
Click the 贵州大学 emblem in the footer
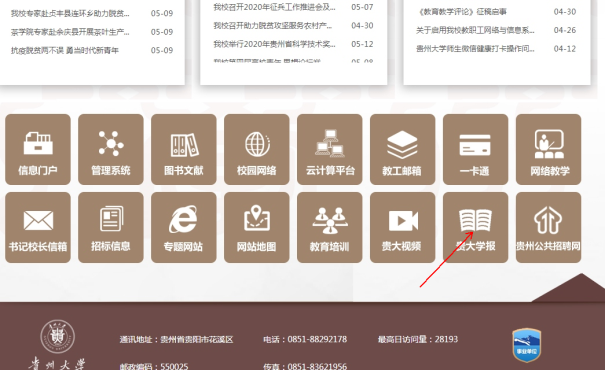(57, 336)
